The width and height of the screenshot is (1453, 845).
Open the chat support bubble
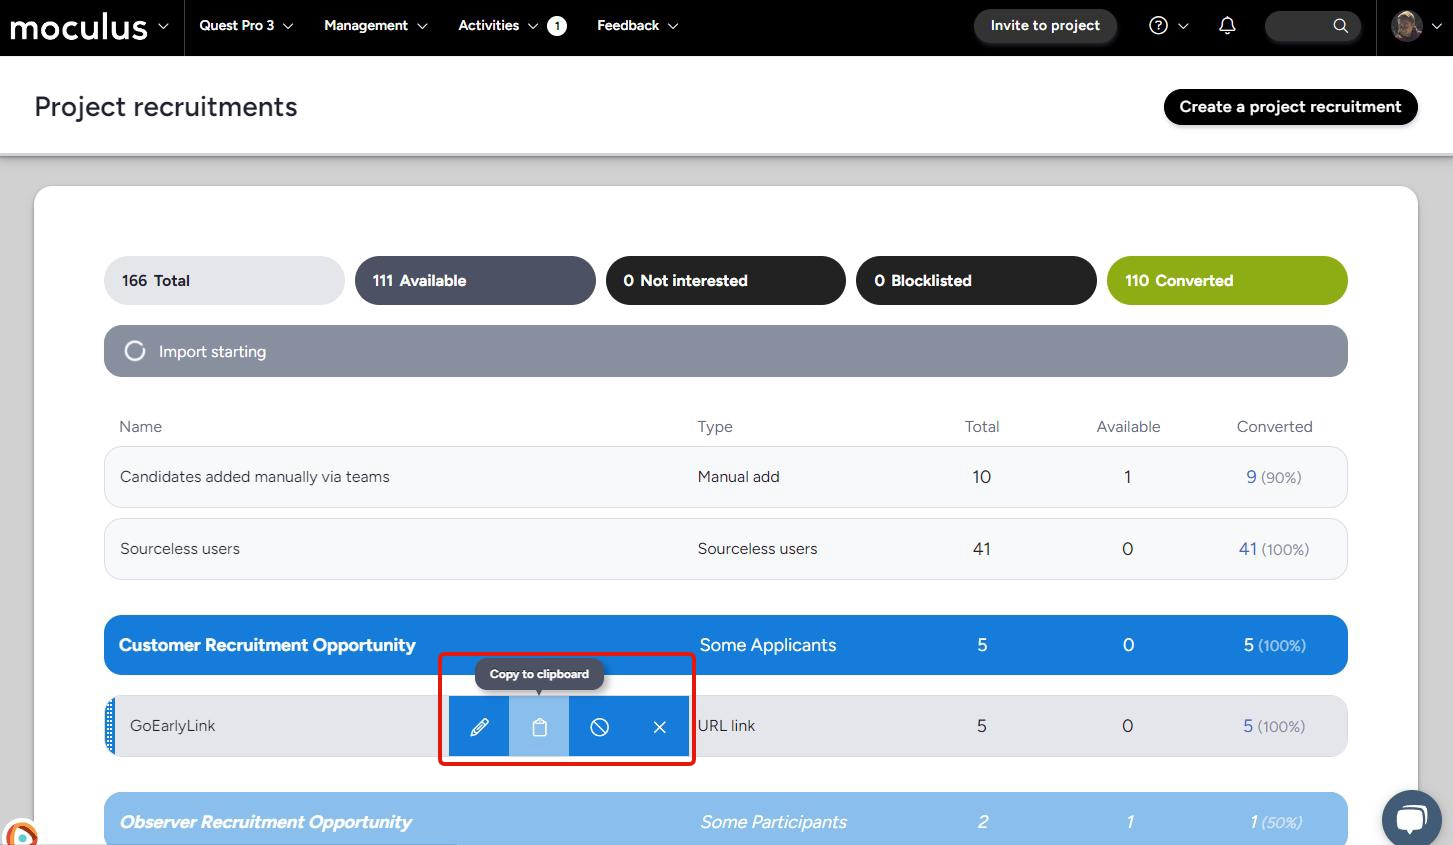point(1410,819)
